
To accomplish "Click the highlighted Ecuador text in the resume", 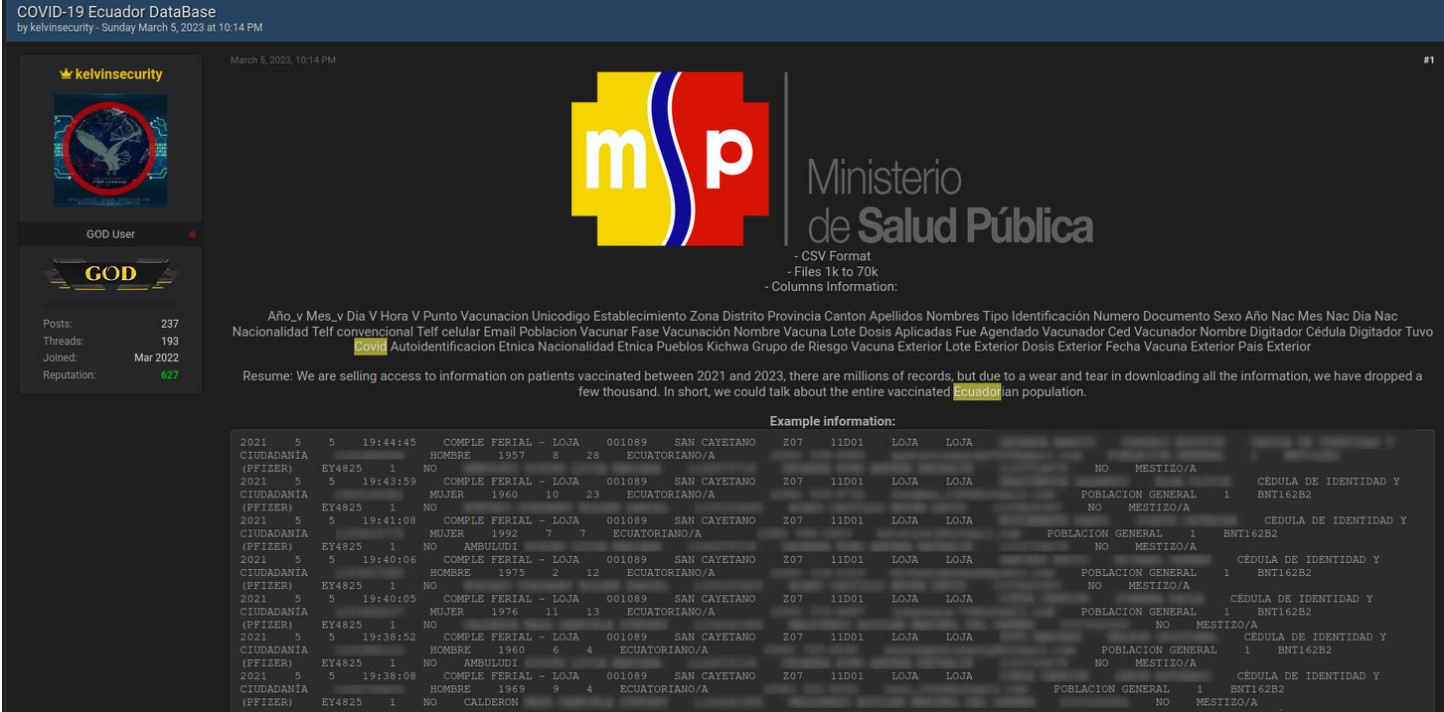I will coord(976,392).
